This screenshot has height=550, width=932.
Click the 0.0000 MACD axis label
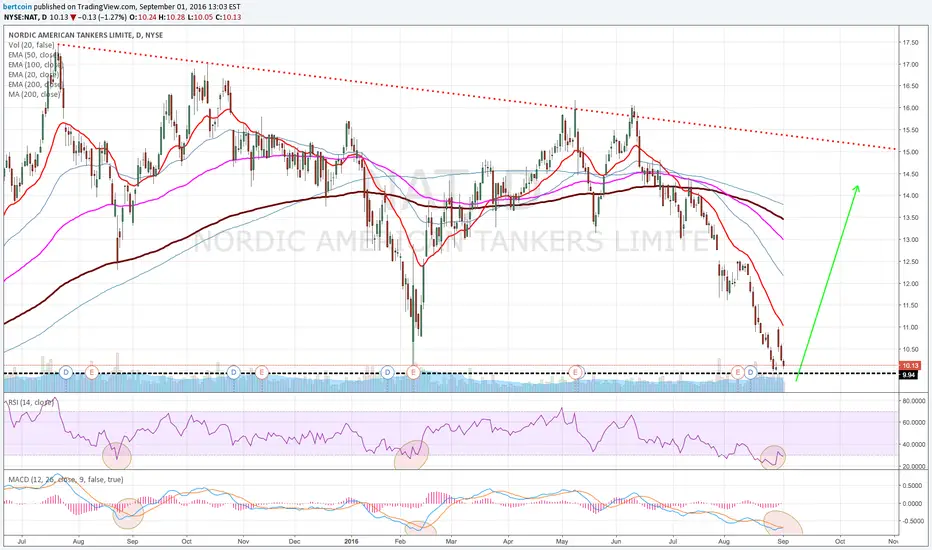914,503
